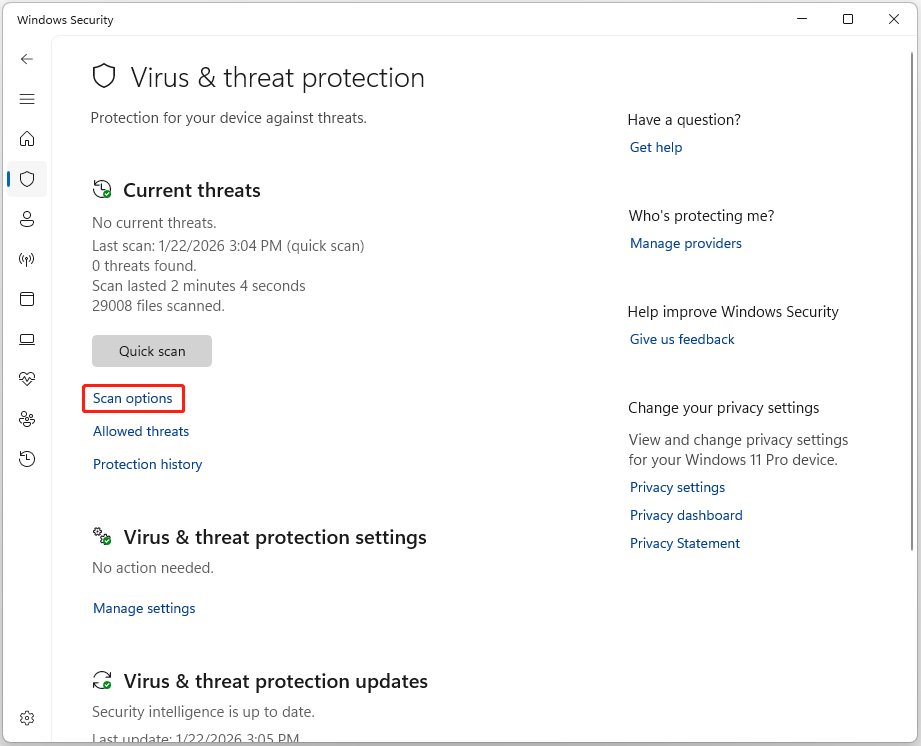Screen dimensions: 921x746
Task: Select Device performance & health heart icon
Action: click(27, 378)
